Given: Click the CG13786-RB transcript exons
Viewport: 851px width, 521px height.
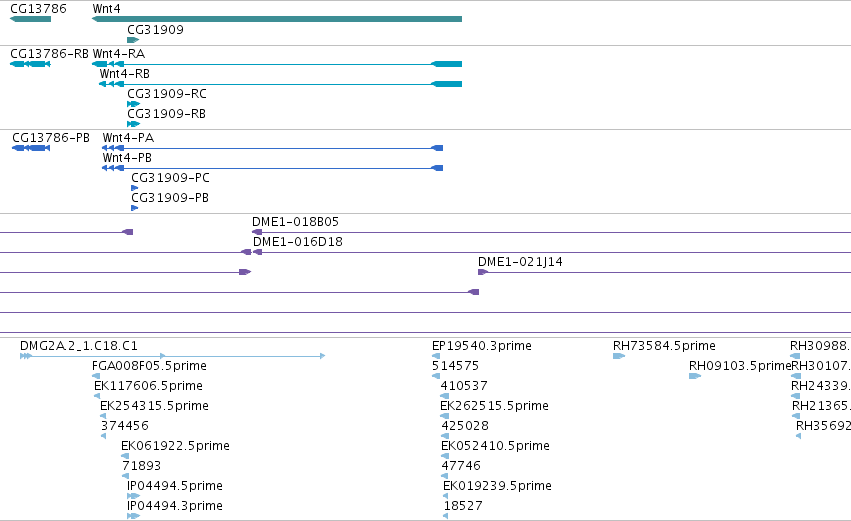Looking at the screenshot, I should click(x=30, y=64).
